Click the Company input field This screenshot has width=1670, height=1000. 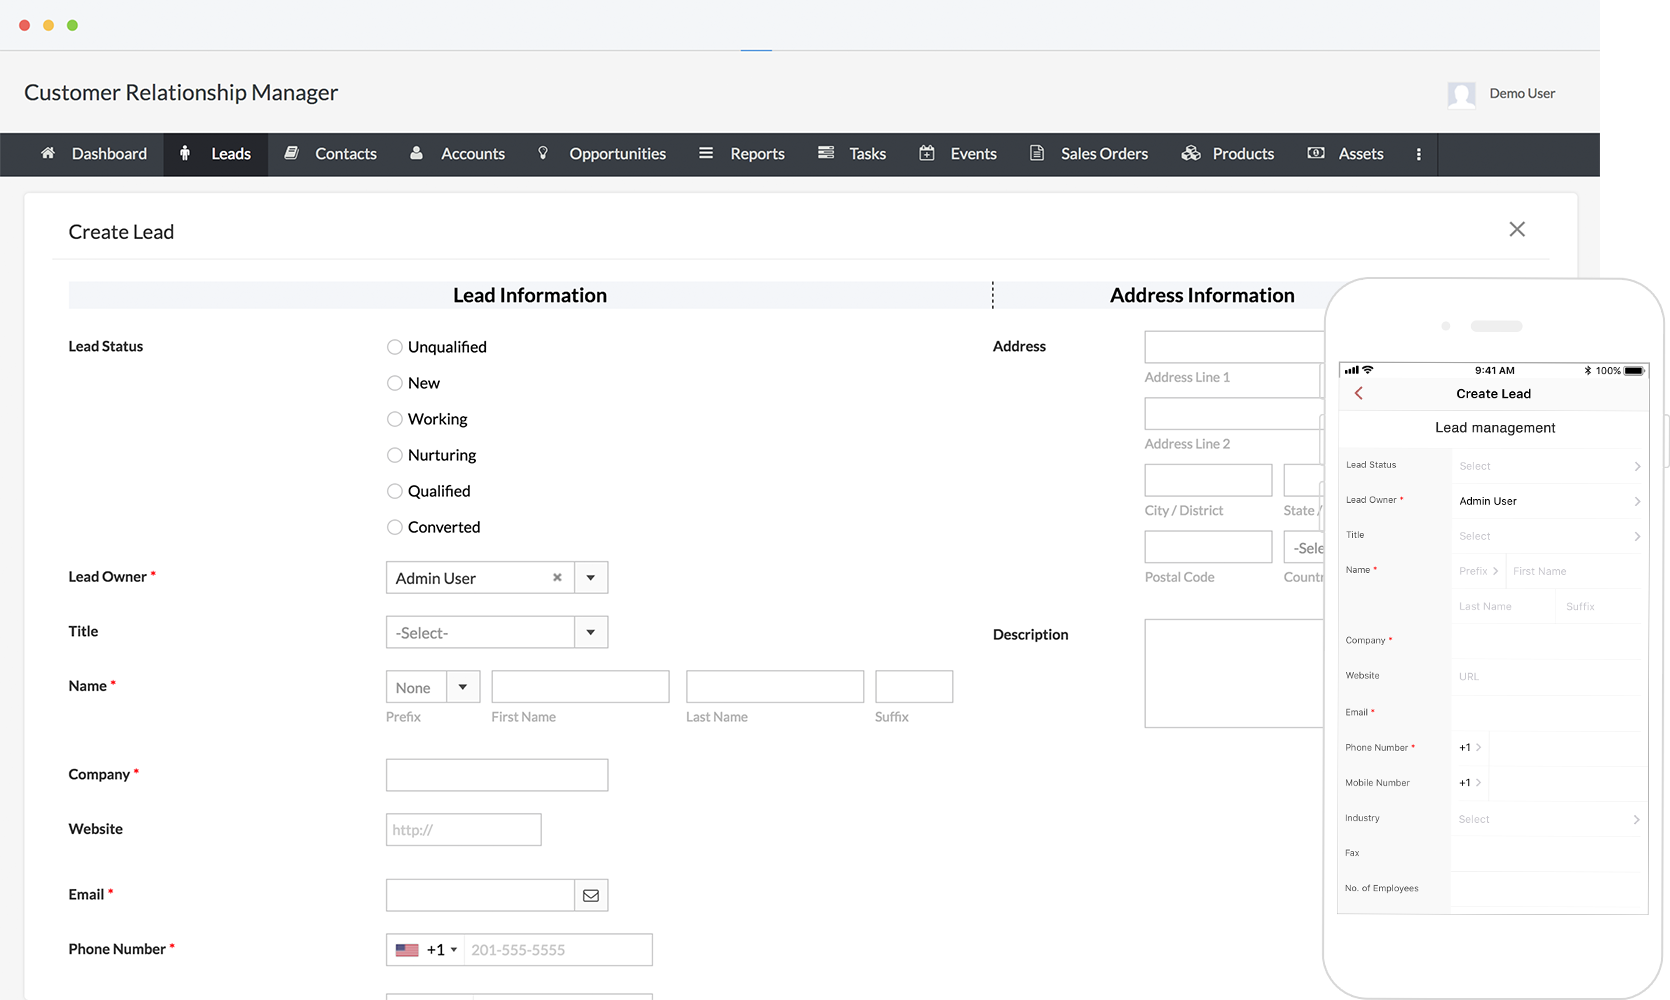coord(497,775)
